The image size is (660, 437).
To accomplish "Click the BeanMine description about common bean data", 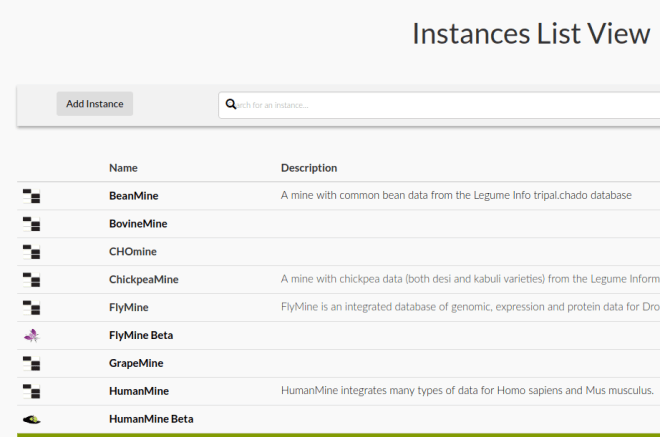I will [x=456, y=195].
